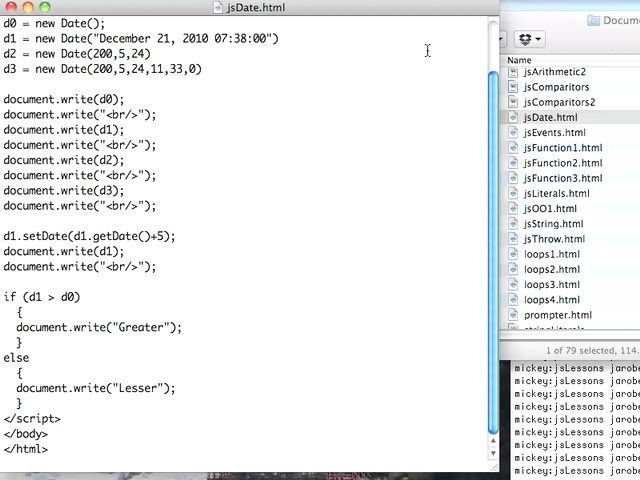Select the jsLiterals.html file icon

click(x=513, y=193)
